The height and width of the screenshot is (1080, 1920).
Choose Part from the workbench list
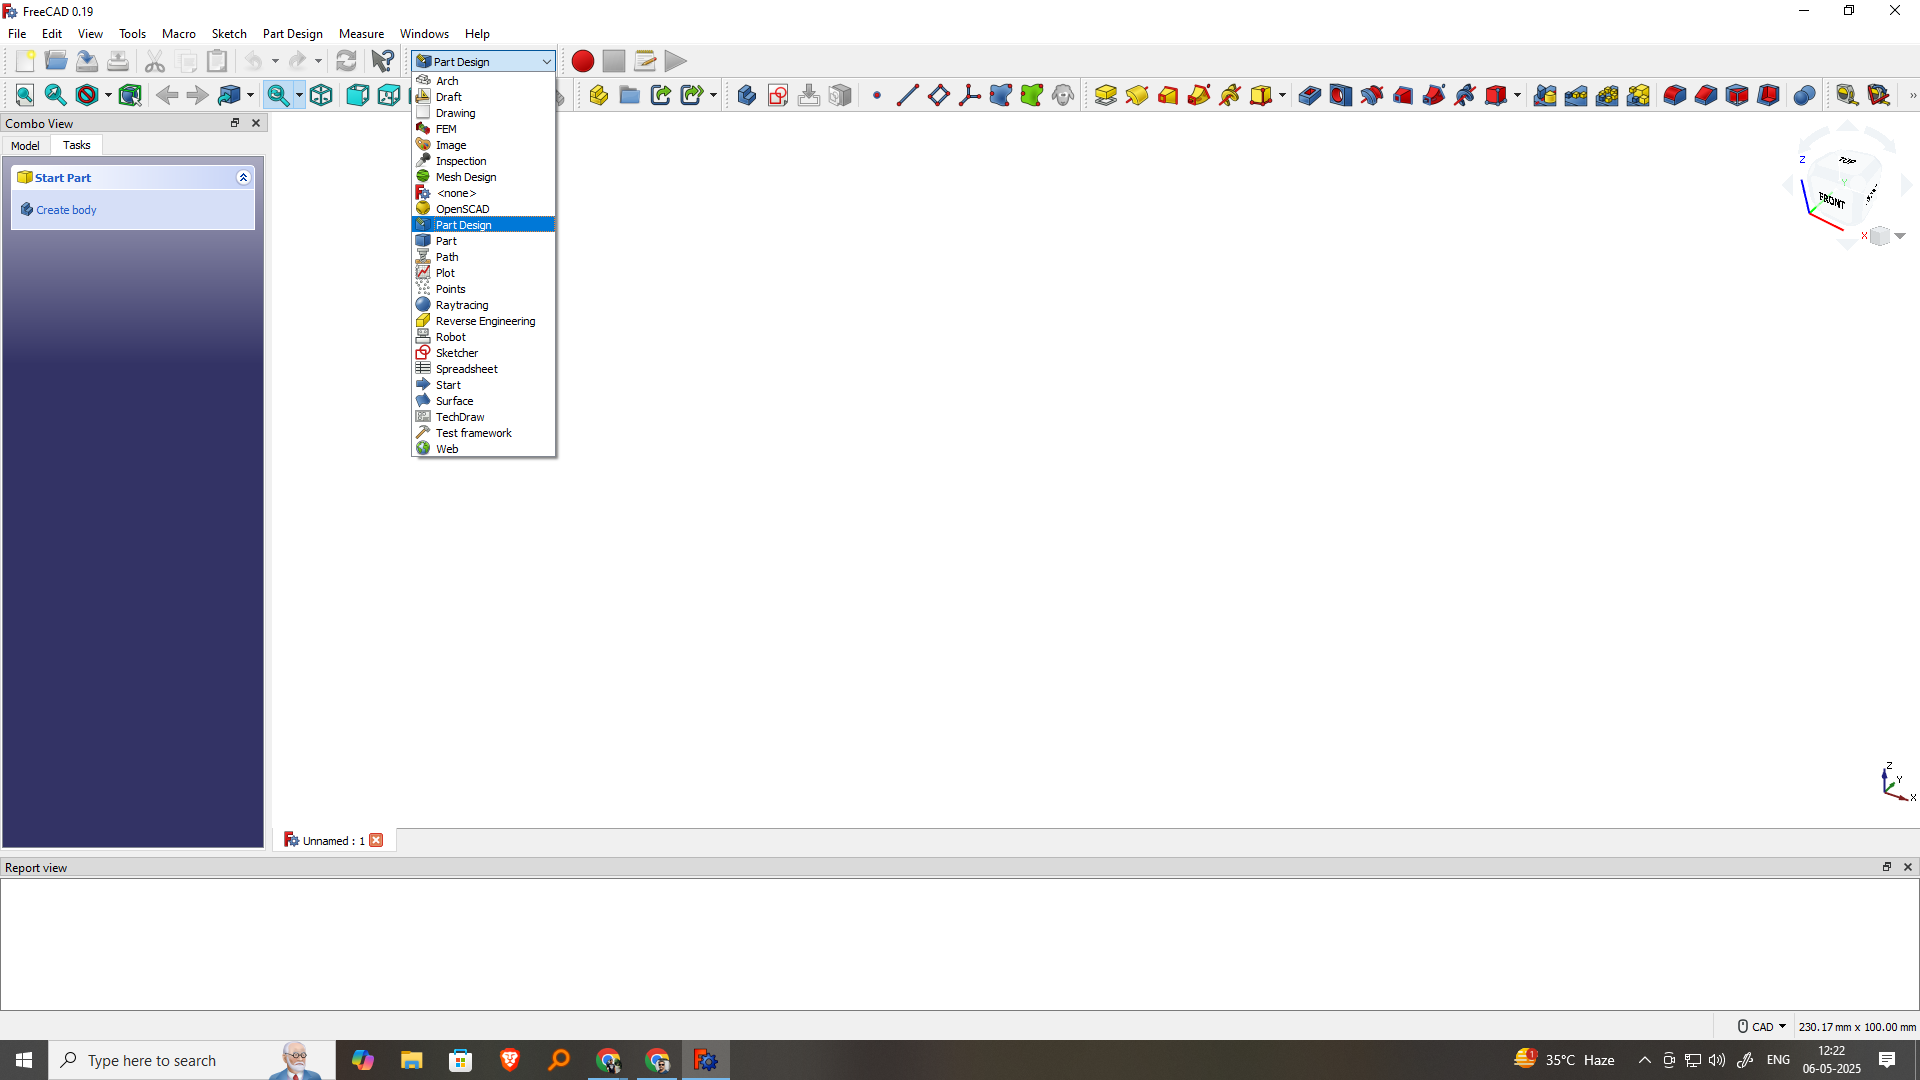484,241
